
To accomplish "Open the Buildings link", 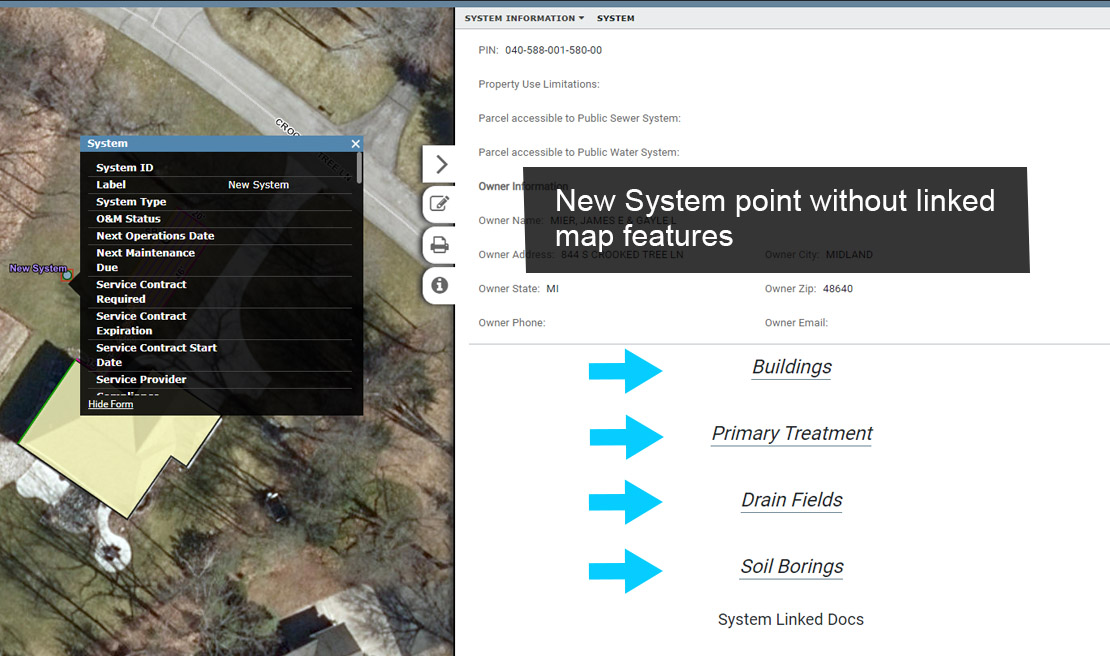I will click(x=791, y=367).
